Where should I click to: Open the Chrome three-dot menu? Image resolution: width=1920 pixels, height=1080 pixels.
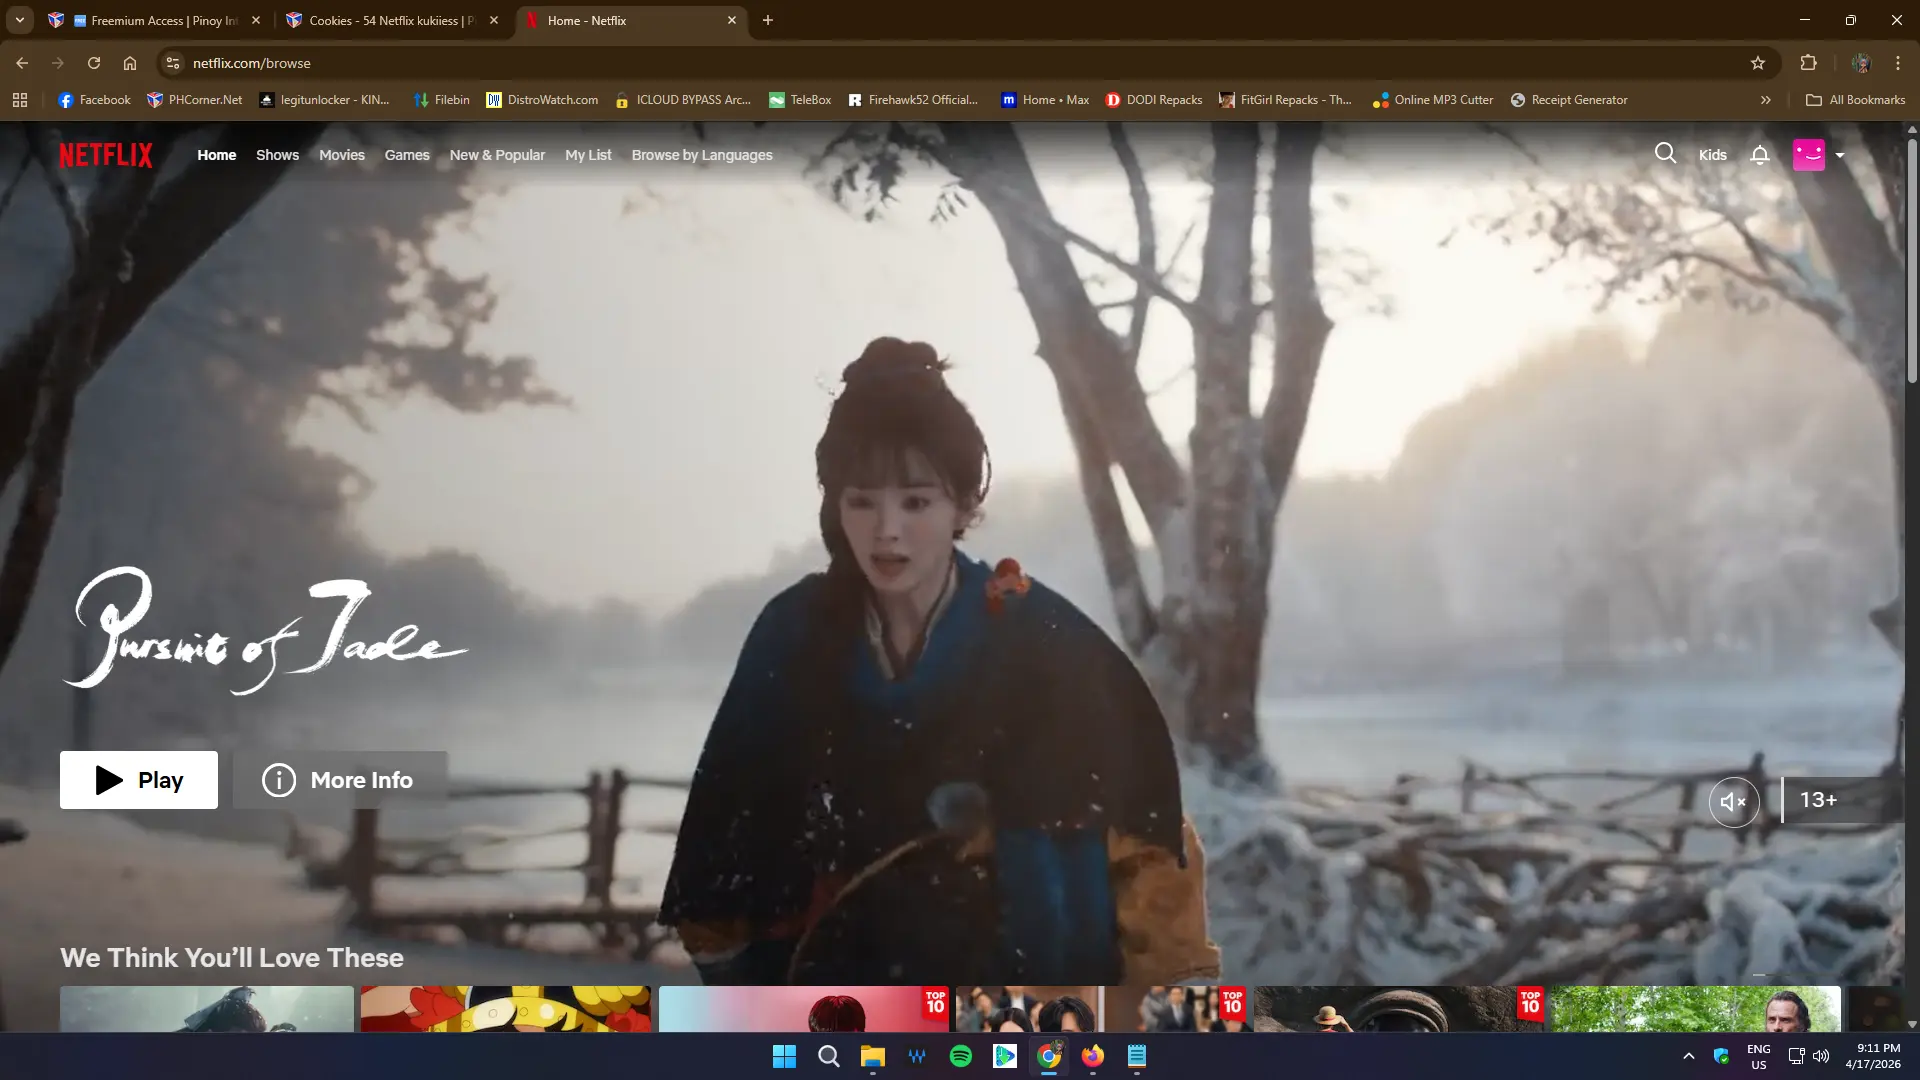point(1898,63)
